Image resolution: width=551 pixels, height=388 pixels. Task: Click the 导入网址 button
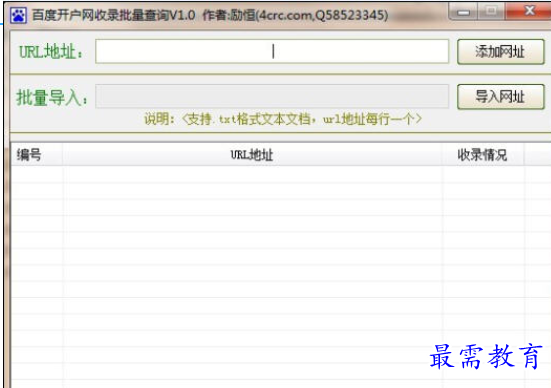pyautogui.click(x=500, y=96)
